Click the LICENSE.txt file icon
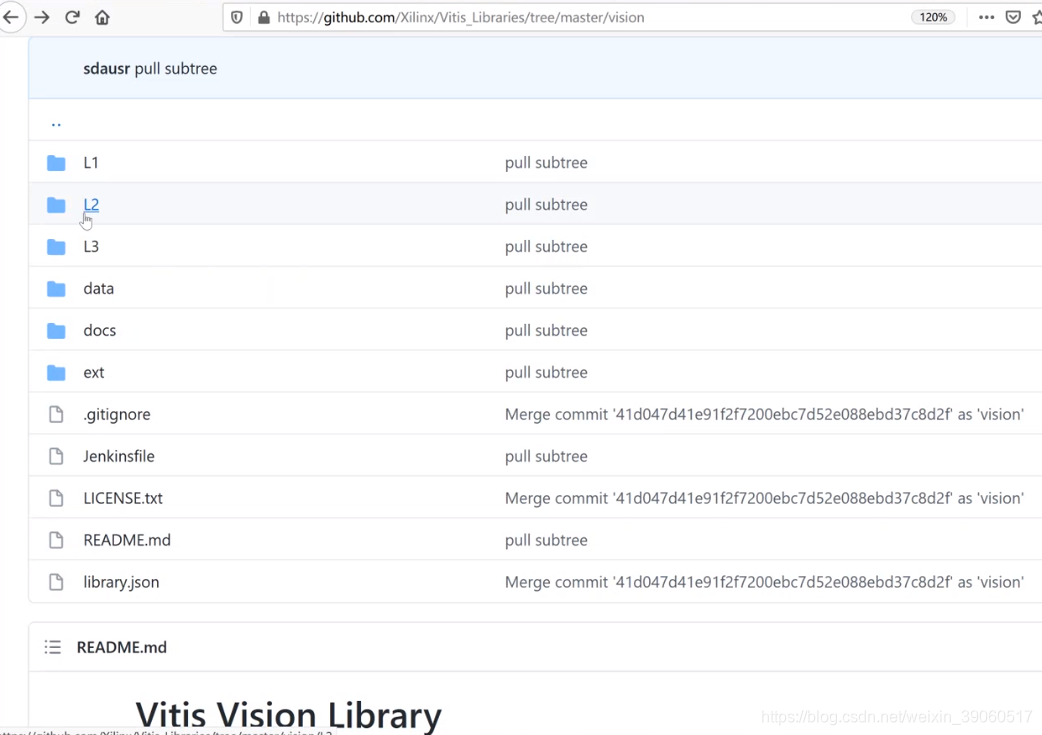1042x735 pixels. click(x=56, y=498)
